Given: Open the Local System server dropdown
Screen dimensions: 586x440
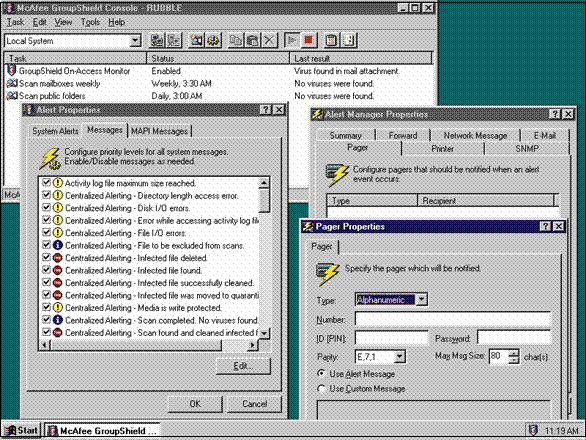Looking at the screenshot, I should click(135, 40).
